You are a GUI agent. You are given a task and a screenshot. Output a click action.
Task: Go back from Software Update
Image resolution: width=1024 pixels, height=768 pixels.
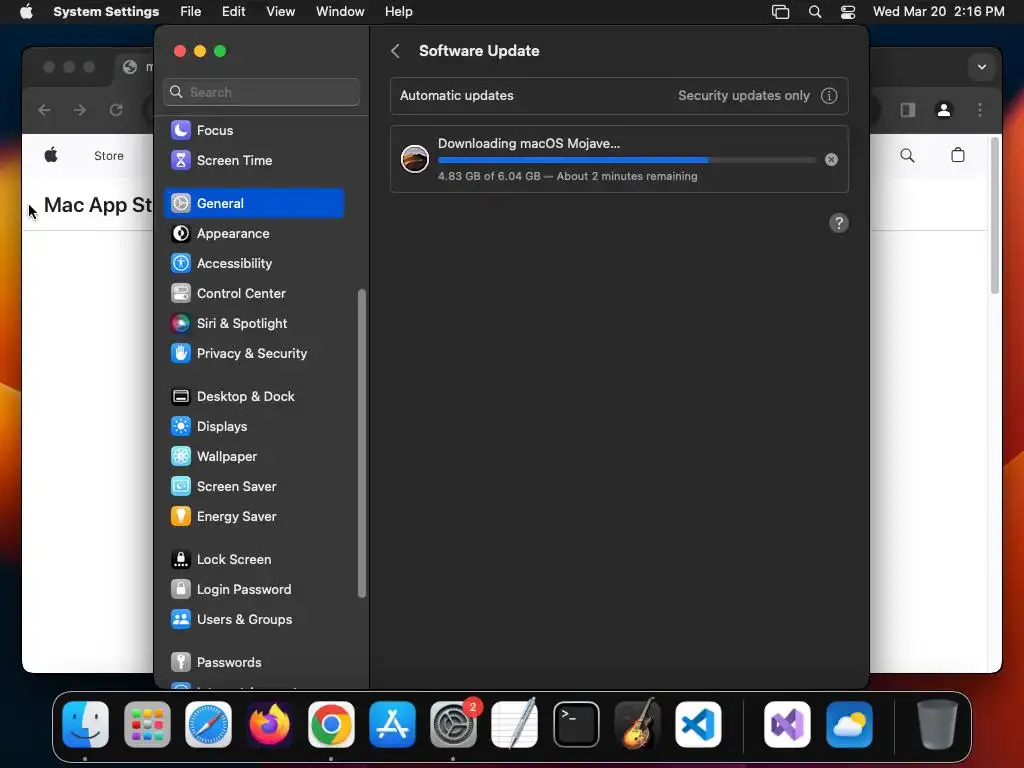[x=395, y=51]
